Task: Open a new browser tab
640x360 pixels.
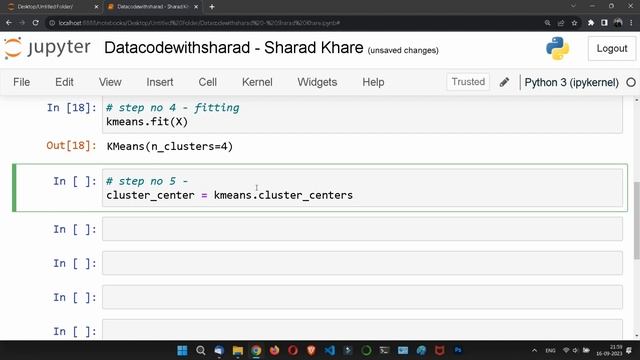Action: 211,7
